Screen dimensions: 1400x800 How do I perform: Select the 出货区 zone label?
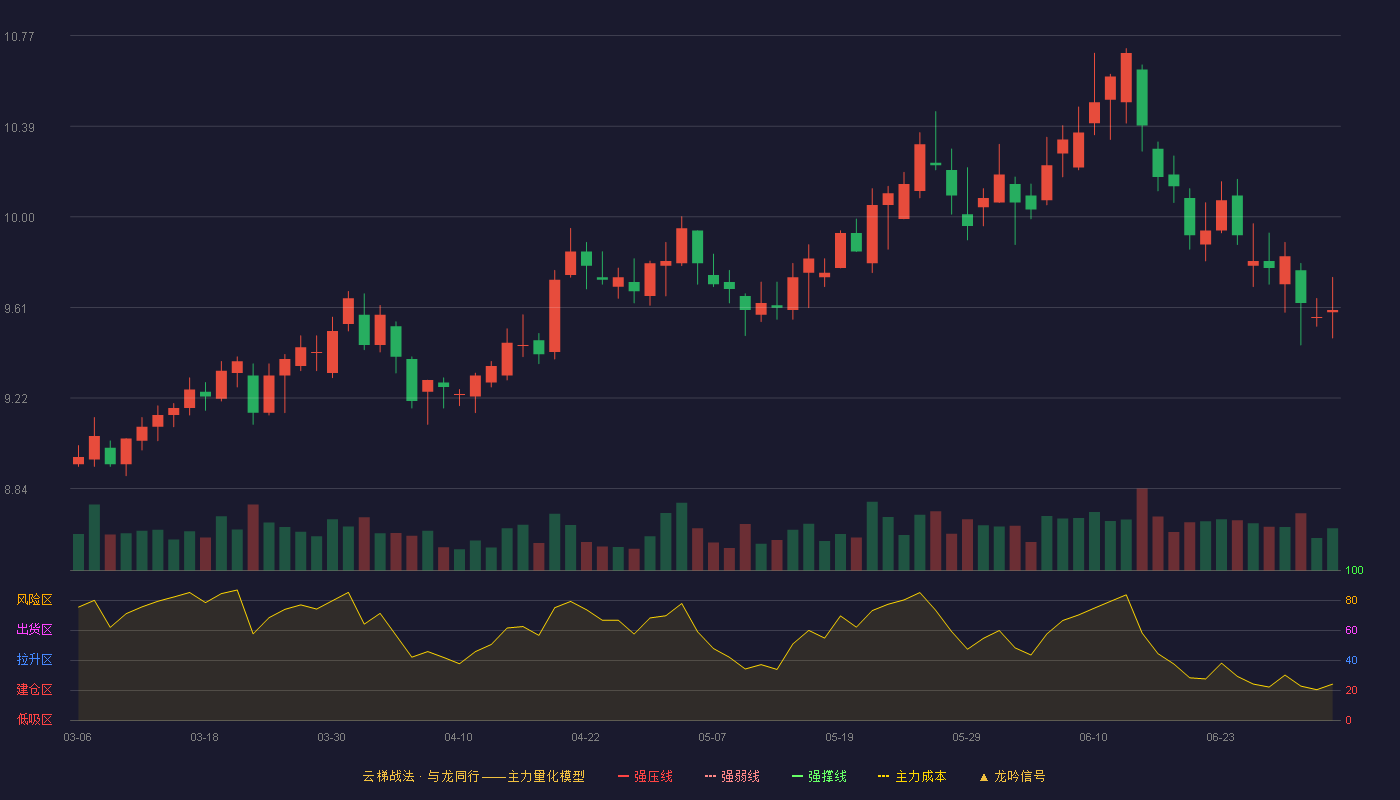click(34, 630)
